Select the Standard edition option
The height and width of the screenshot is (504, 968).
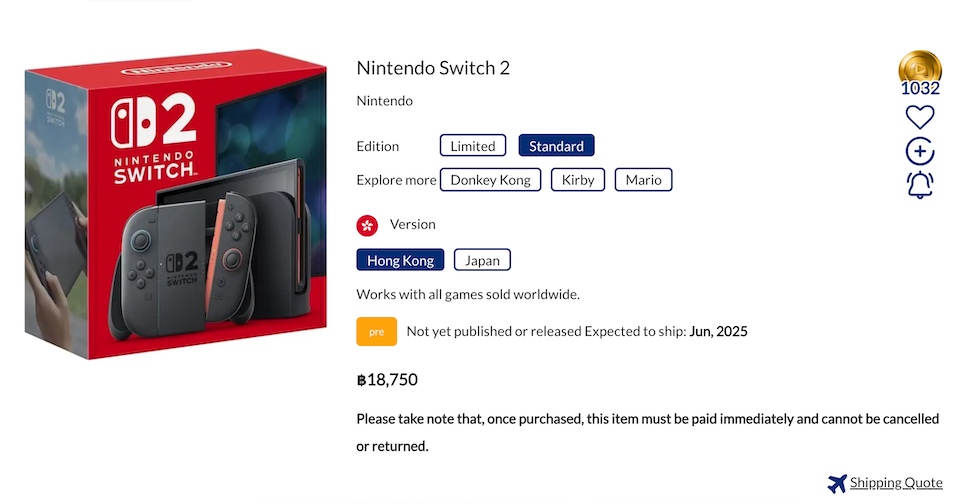[556, 146]
